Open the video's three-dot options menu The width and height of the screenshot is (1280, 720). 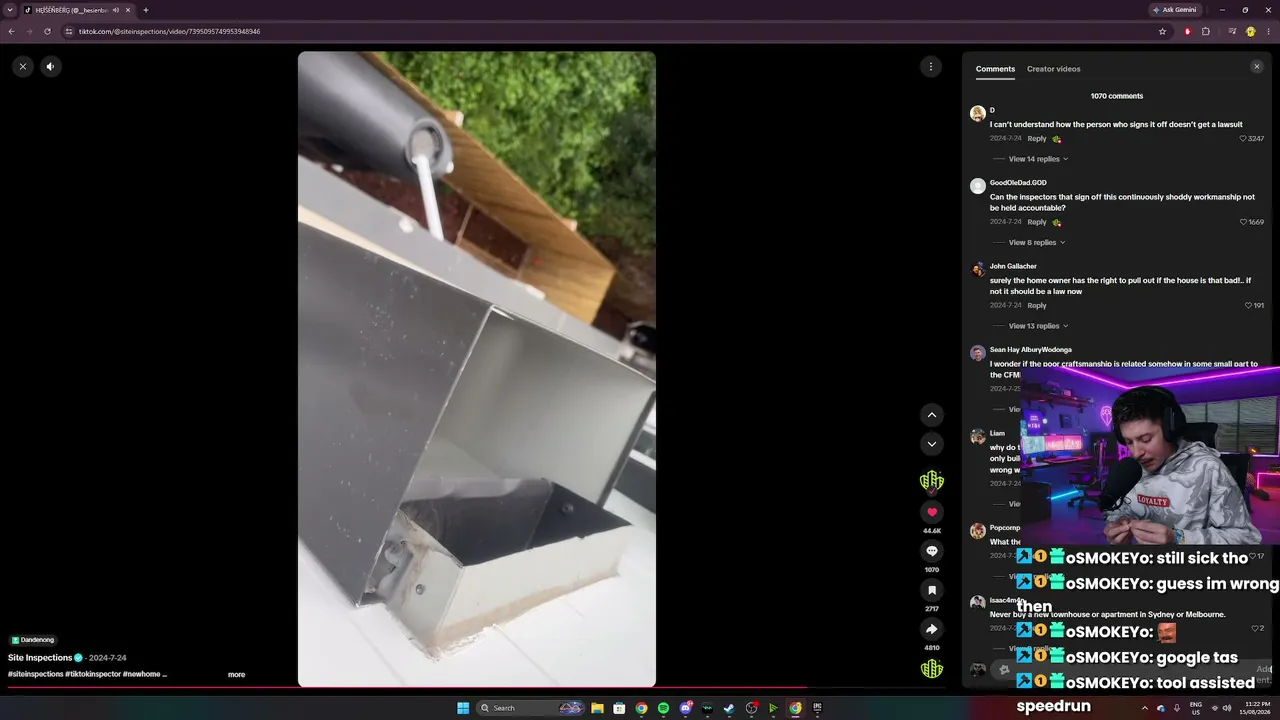click(x=931, y=67)
